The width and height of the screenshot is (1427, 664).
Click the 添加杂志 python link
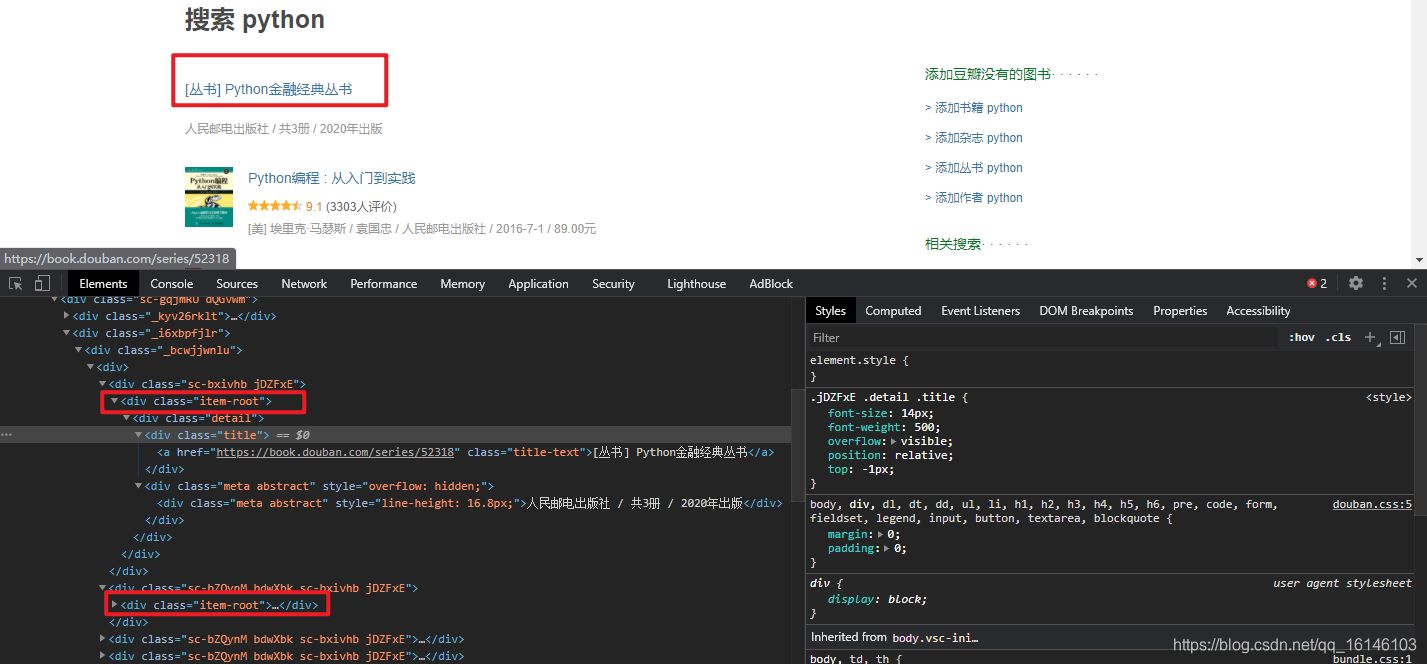(974, 138)
